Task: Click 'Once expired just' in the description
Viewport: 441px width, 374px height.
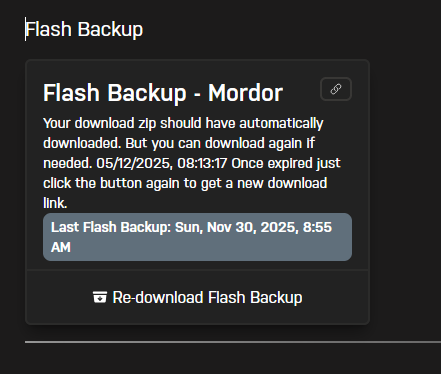Action: [286, 163]
